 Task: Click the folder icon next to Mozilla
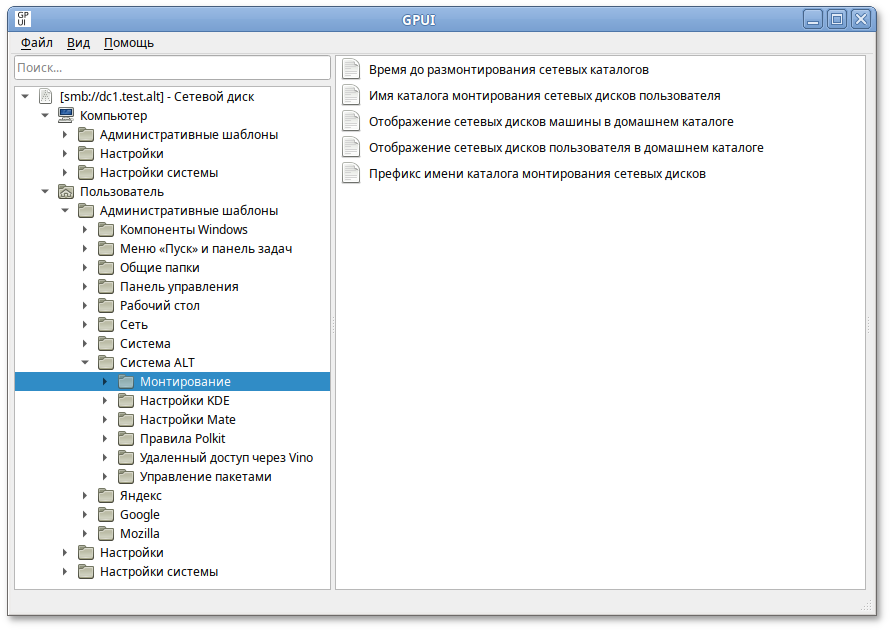click(106, 534)
